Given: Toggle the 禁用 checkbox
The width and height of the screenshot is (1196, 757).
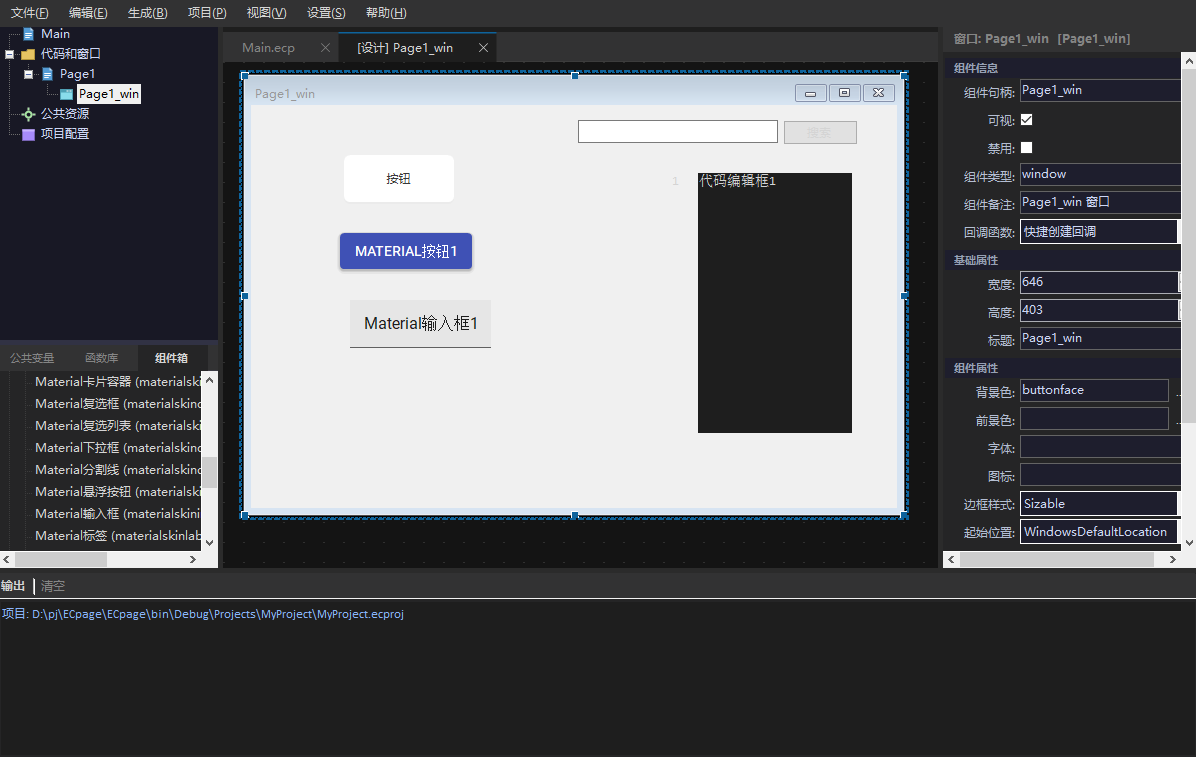Looking at the screenshot, I should pos(1027,148).
